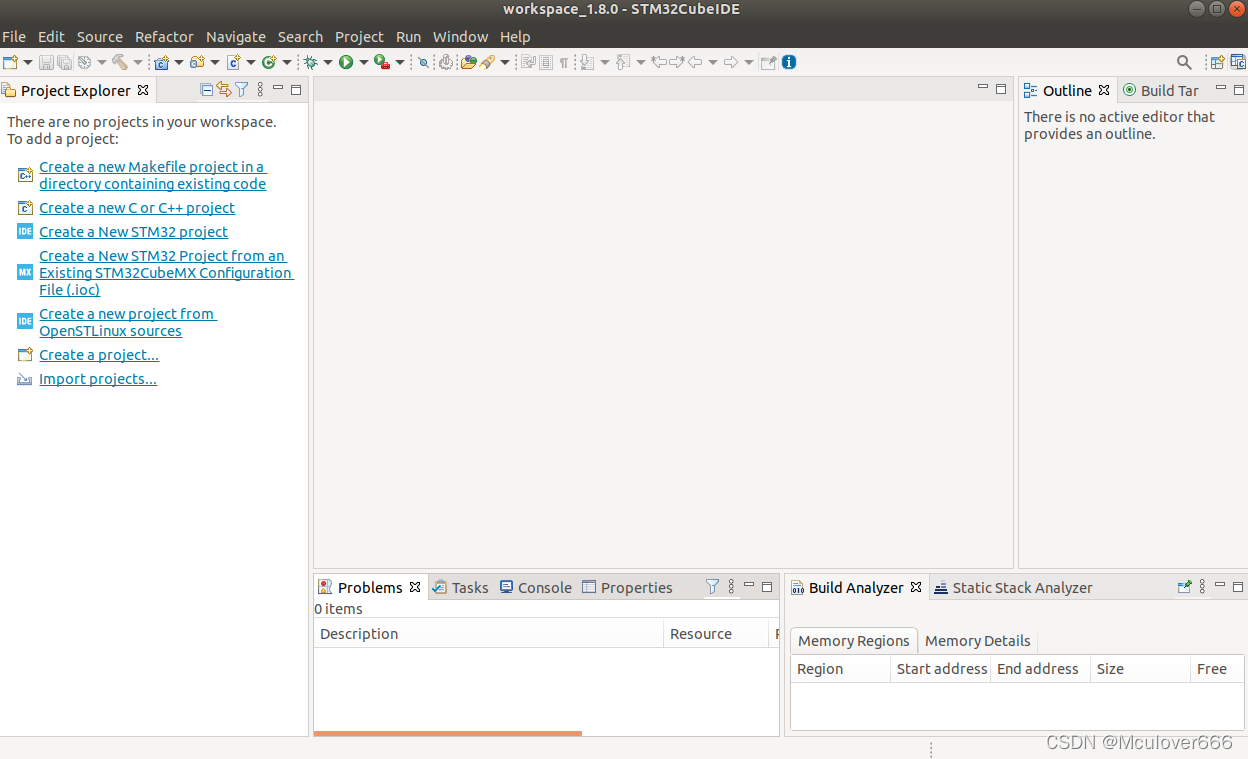Image resolution: width=1248 pixels, height=759 pixels.
Task: Click Create a new Makefile project link
Action: tap(153, 175)
